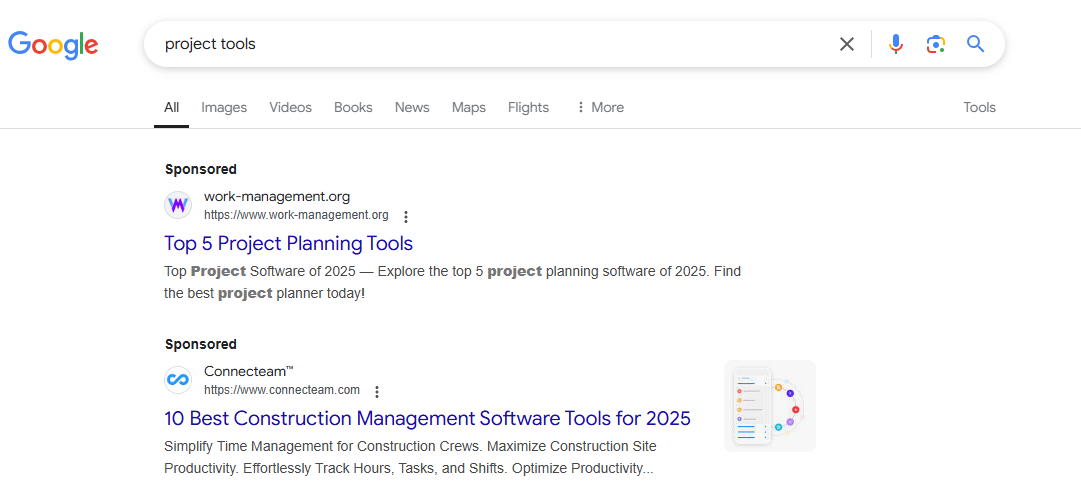The height and width of the screenshot is (495, 1081).
Task: Go to the Maps tab
Action: click(x=468, y=107)
